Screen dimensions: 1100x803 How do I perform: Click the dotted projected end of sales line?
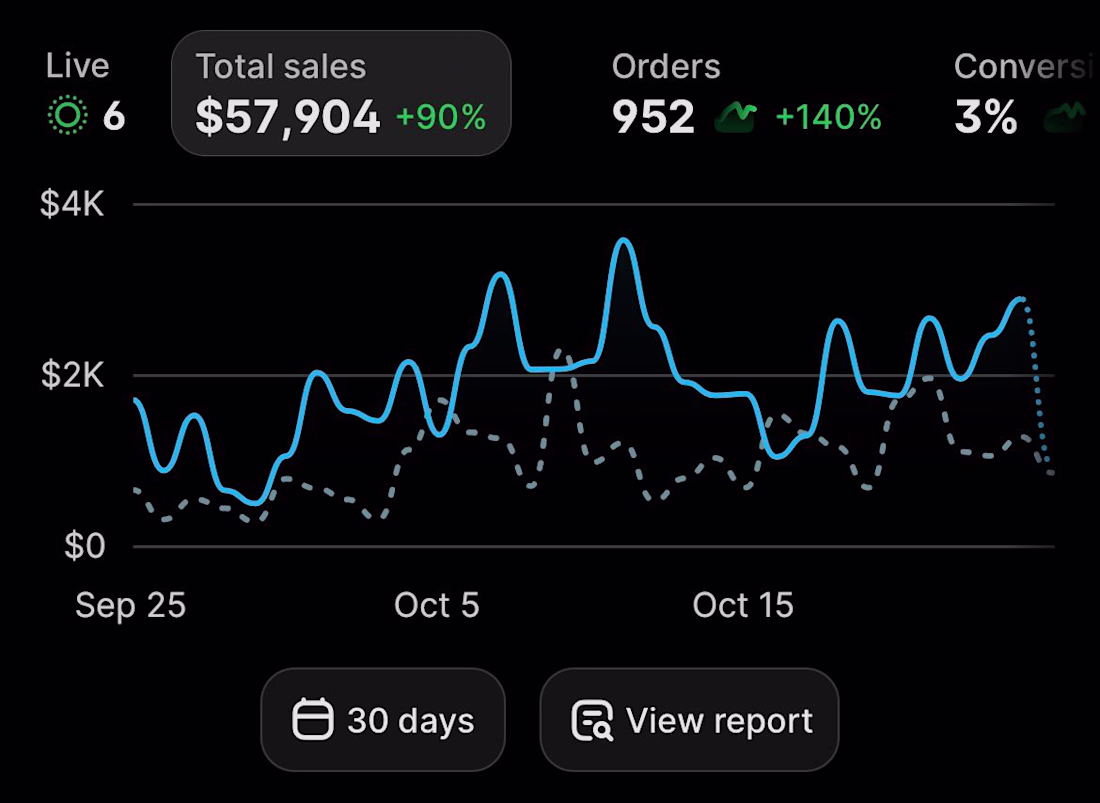1038,384
